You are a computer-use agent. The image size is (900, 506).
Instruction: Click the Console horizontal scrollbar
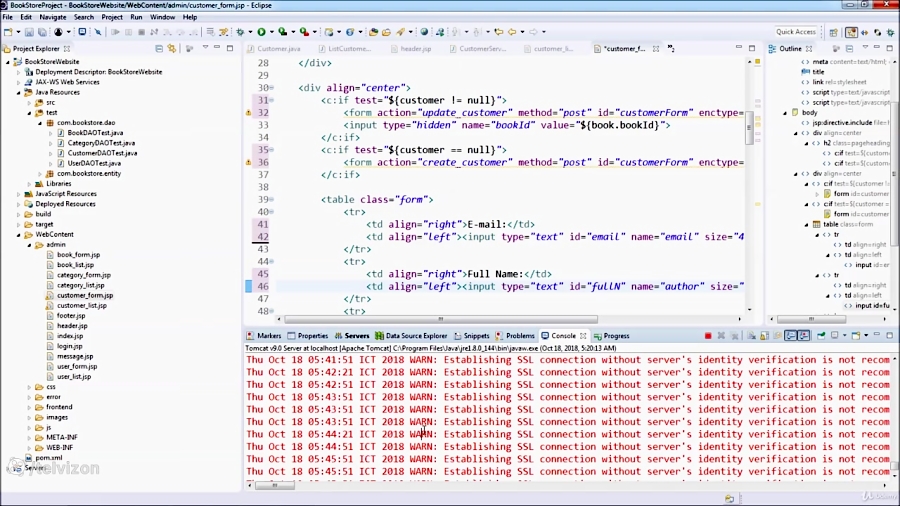[275, 485]
